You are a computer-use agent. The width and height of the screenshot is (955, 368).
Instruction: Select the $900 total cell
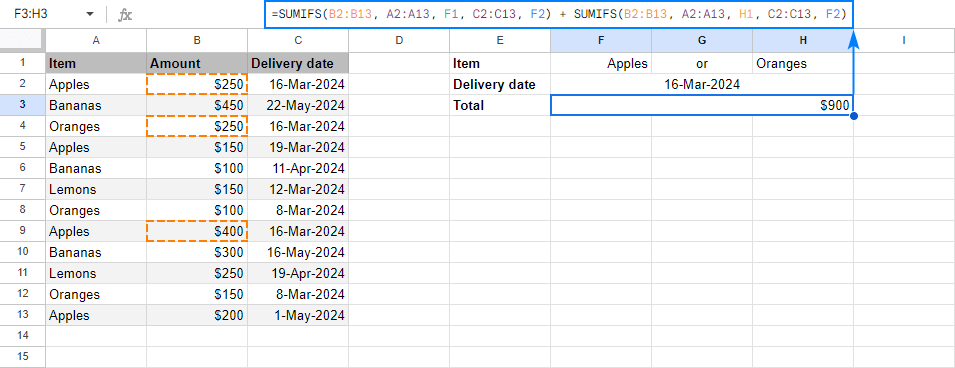(x=702, y=105)
